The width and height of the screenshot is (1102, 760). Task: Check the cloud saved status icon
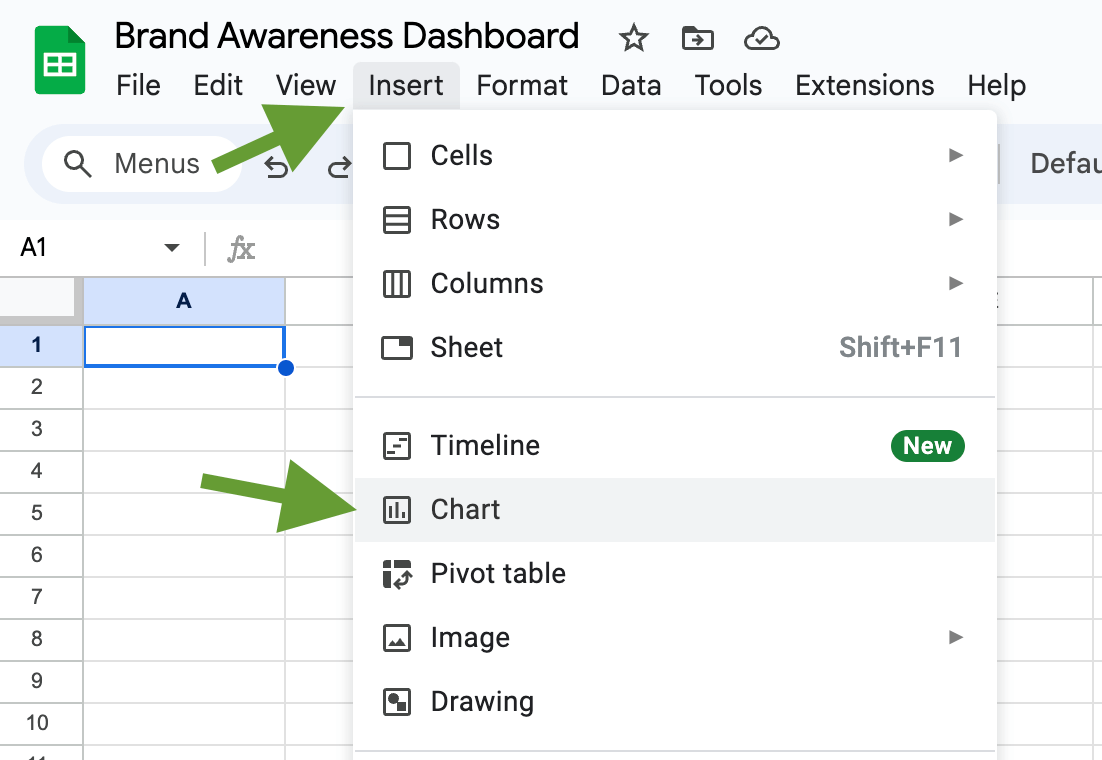point(762,39)
